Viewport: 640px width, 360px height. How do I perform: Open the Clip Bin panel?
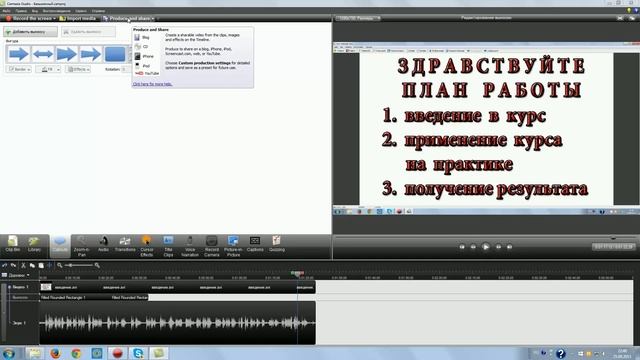[x=13, y=245]
